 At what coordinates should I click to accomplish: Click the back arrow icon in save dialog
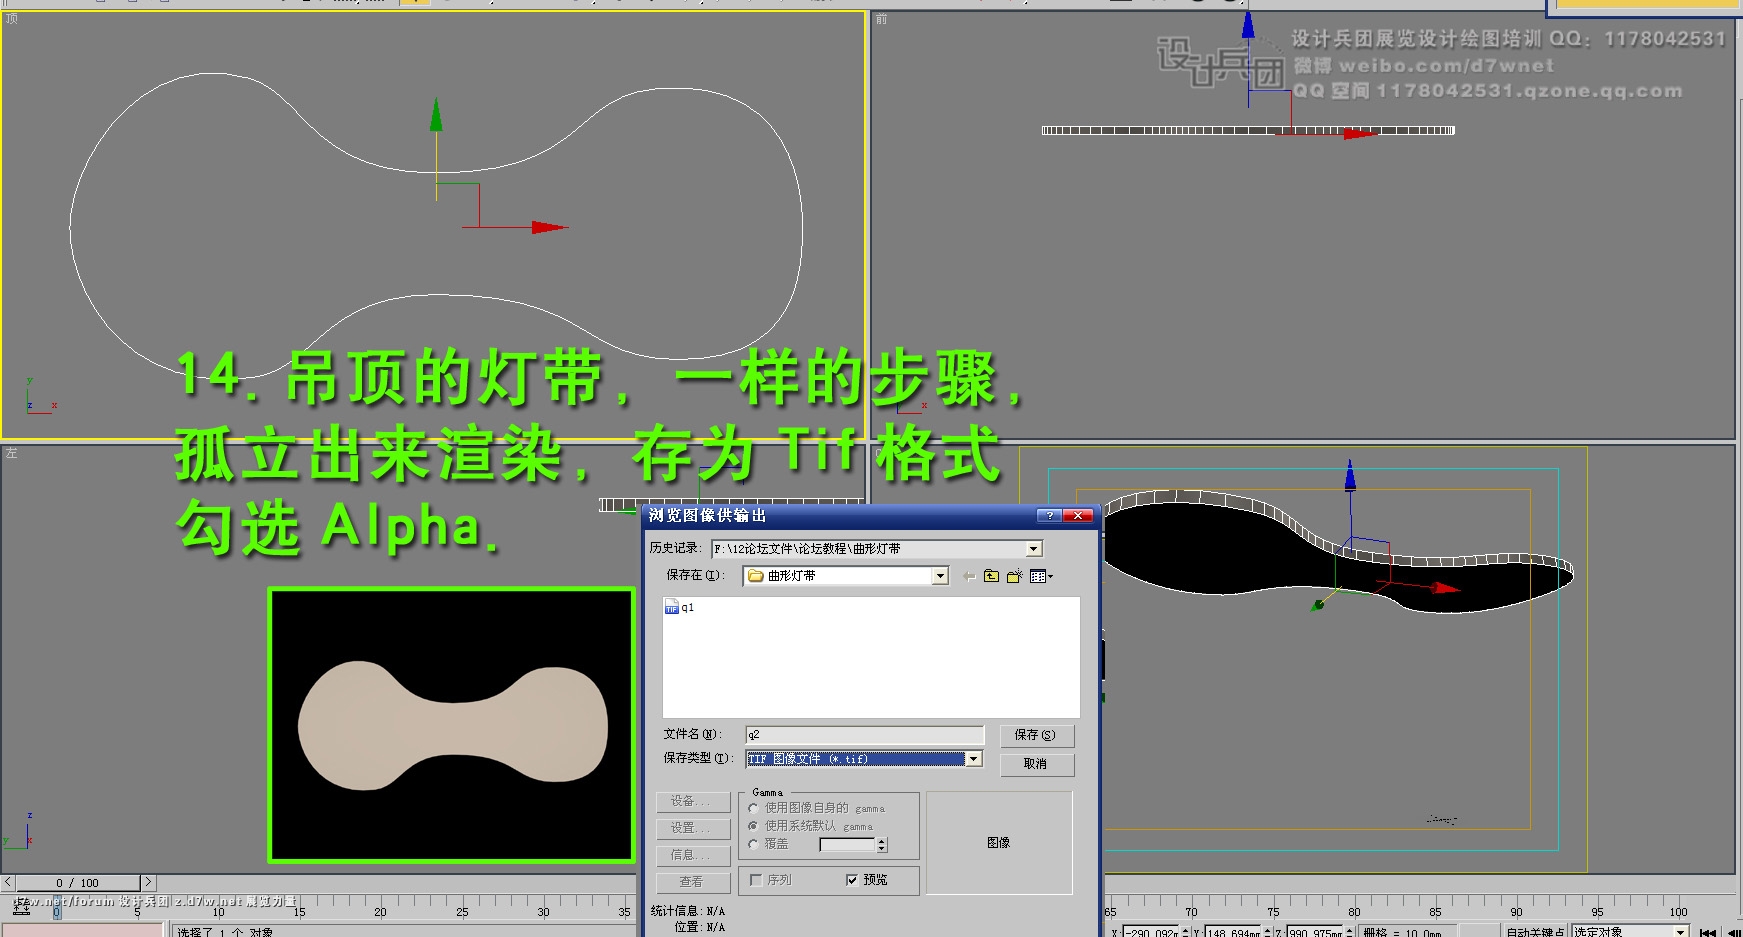(x=968, y=576)
